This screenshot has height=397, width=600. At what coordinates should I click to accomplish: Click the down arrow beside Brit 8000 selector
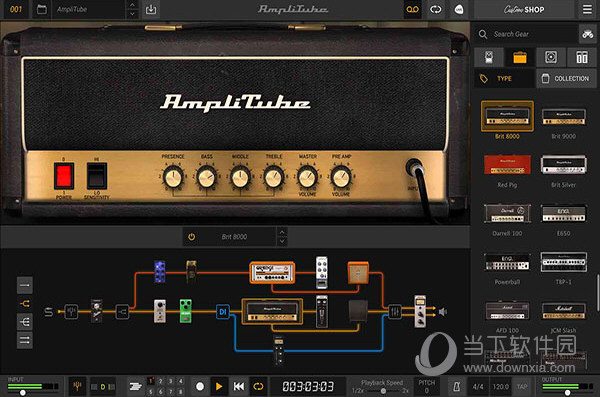[x=282, y=241]
